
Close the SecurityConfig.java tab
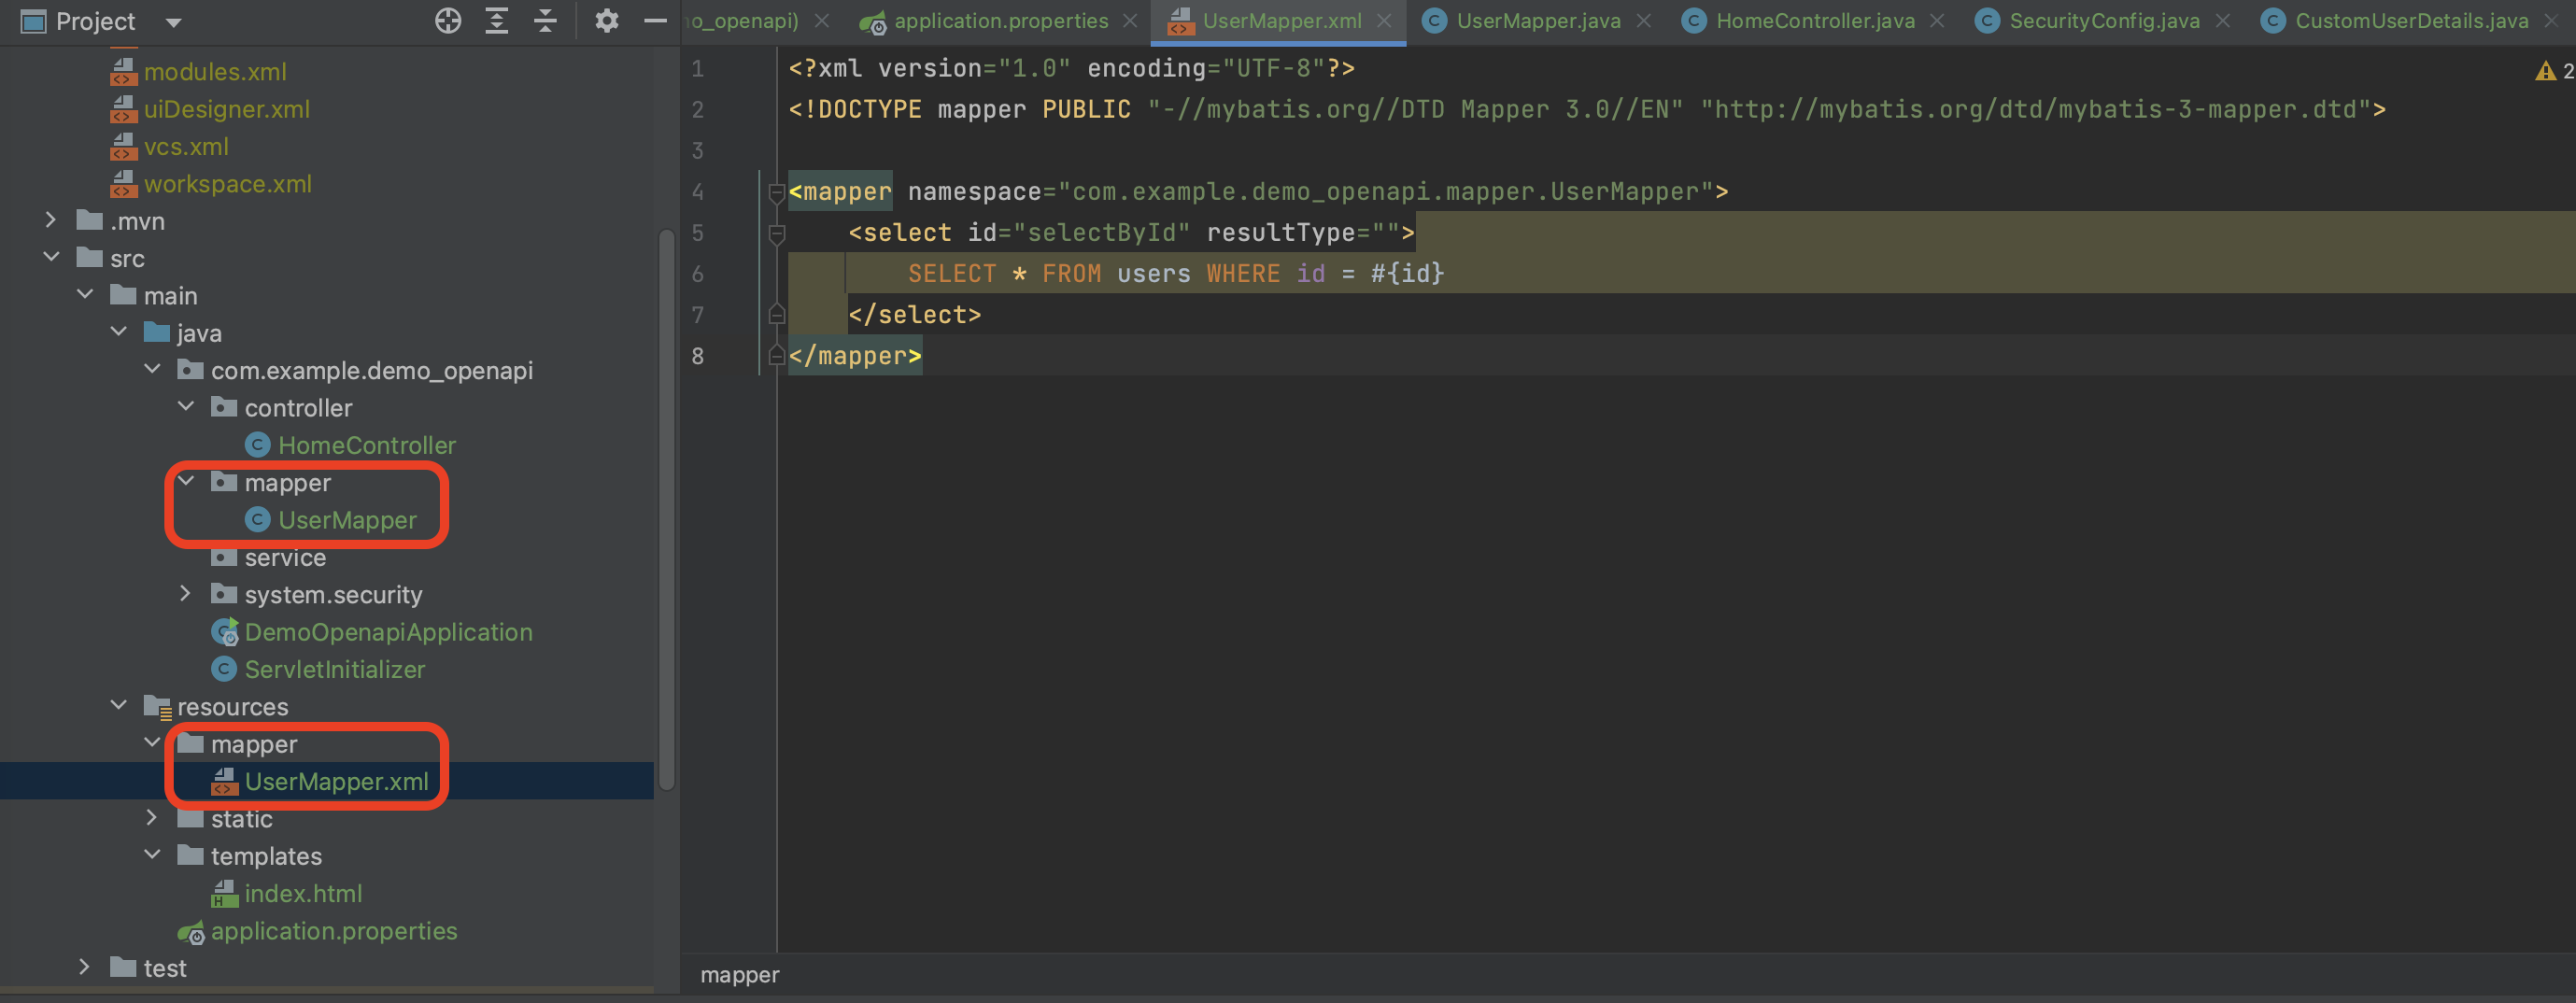tap(2222, 21)
